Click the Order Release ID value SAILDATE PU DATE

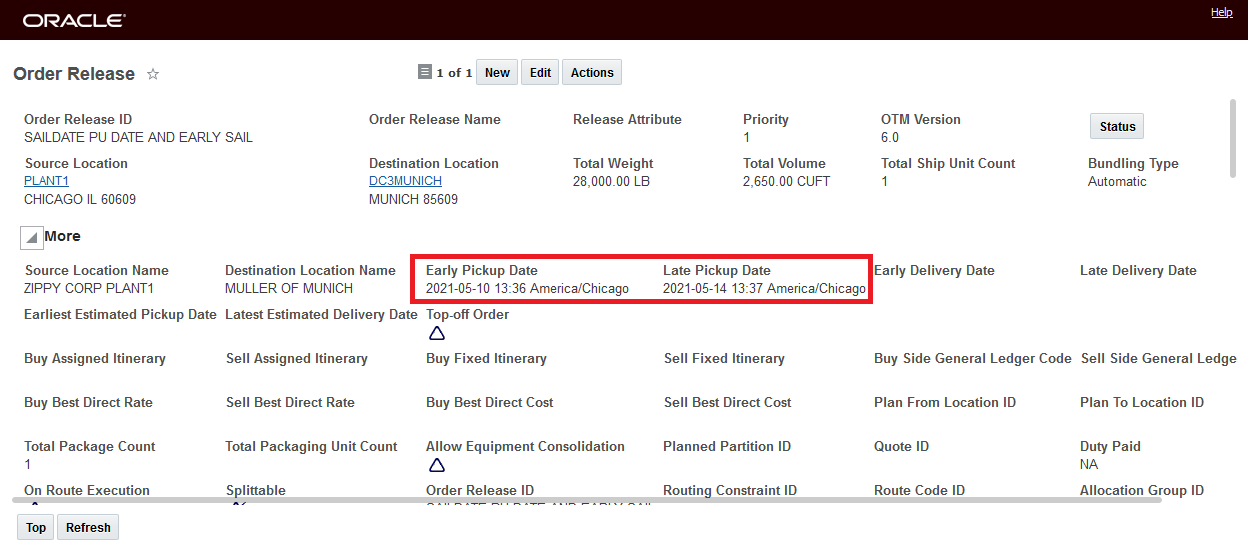pyautogui.click(x=138, y=137)
